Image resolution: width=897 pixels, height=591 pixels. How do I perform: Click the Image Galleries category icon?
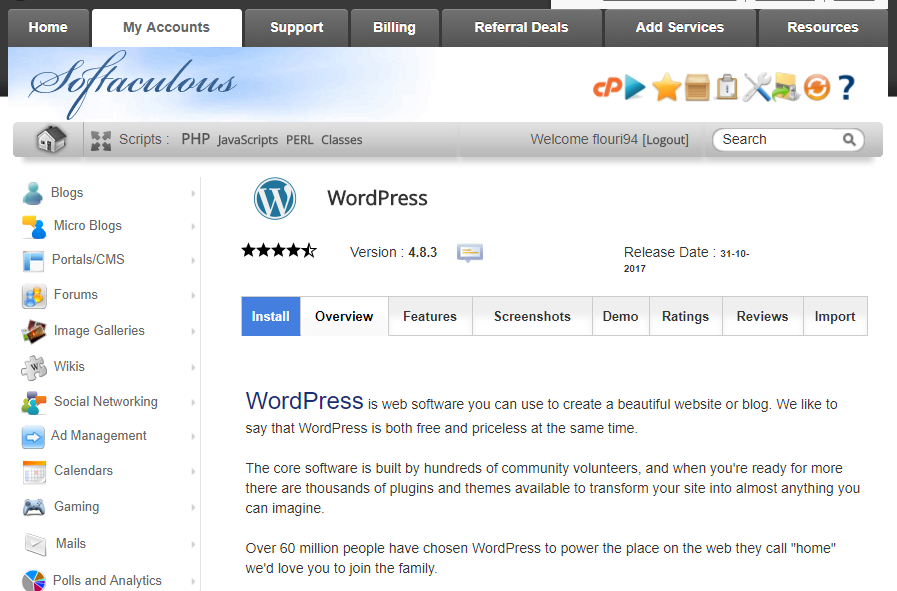34,331
